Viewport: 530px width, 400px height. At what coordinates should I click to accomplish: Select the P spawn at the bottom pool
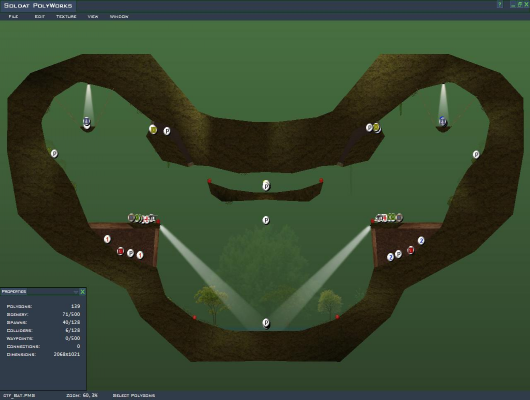coord(266,322)
